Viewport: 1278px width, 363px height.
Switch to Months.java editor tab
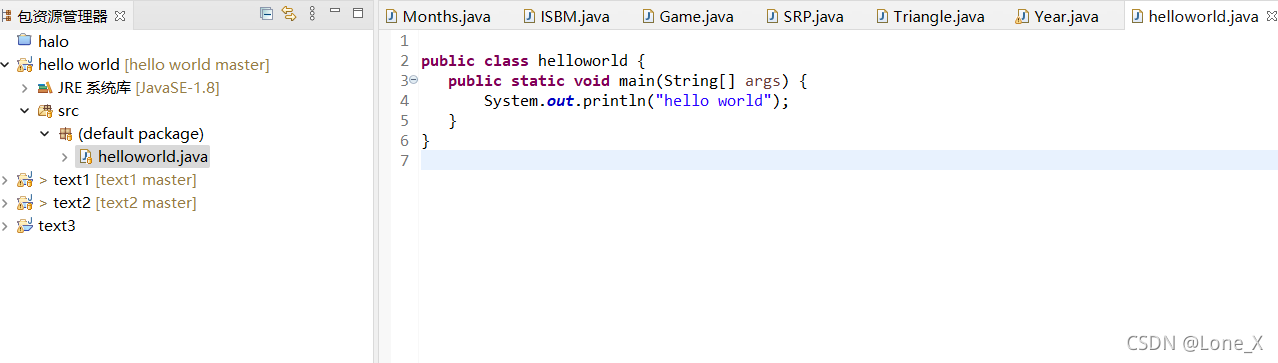pos(439,16)
